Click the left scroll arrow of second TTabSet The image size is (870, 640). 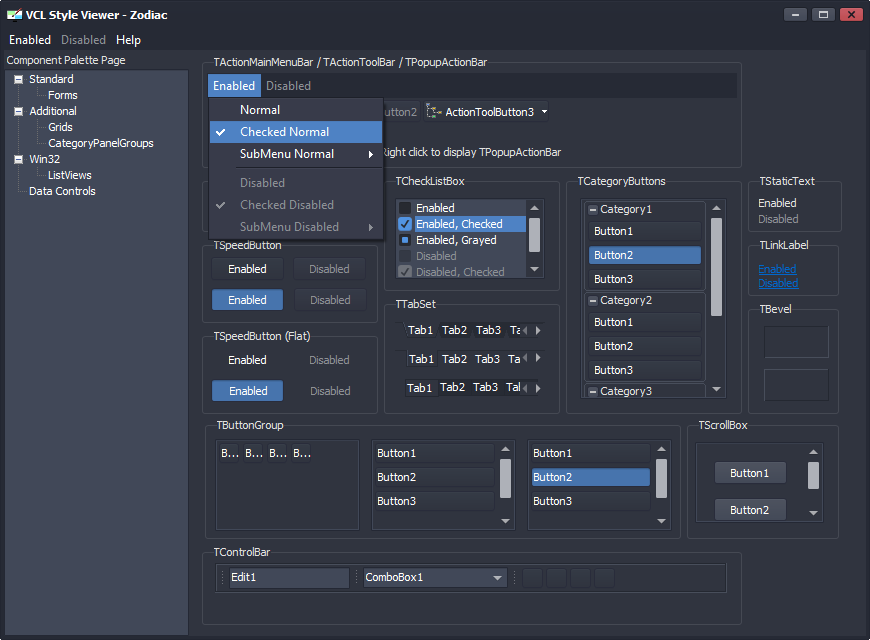click(x=525, y=358)
